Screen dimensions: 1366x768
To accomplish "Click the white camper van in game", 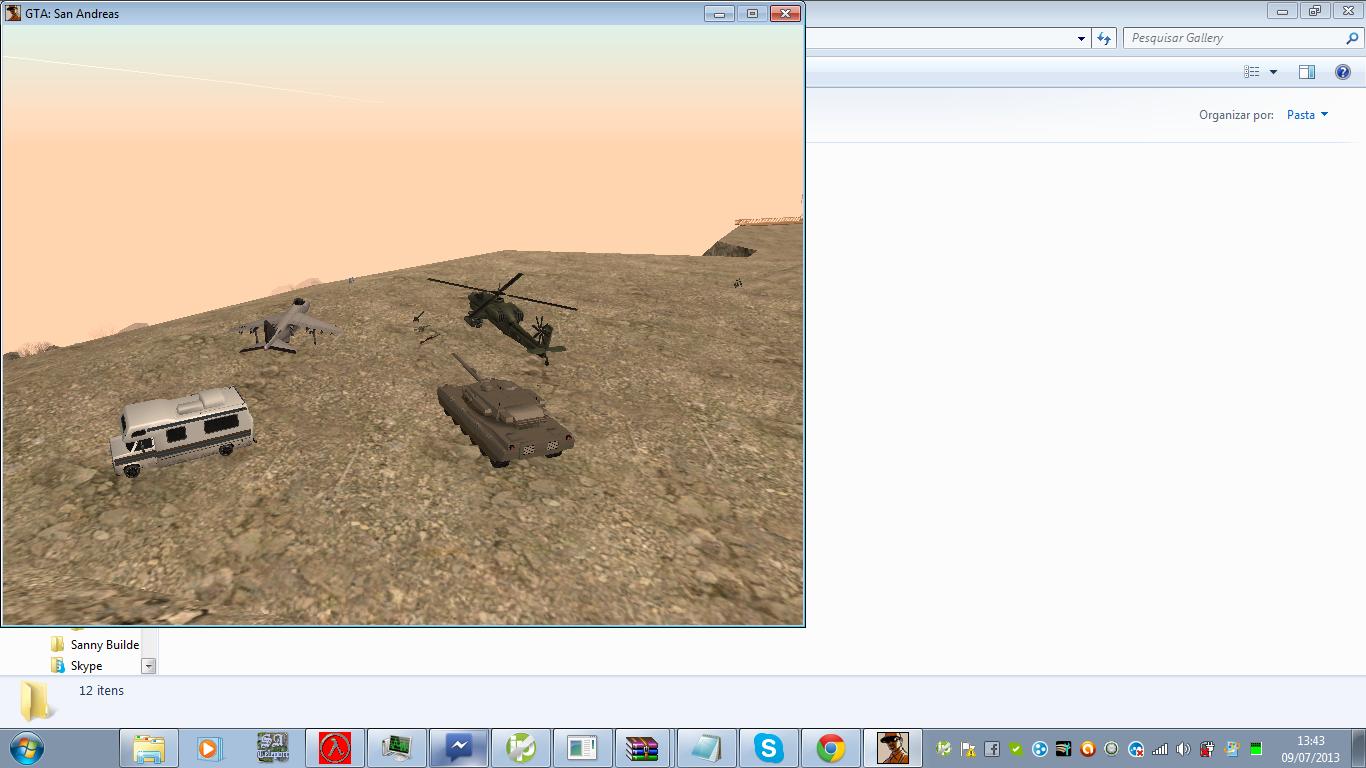I will tap(182, 431).
